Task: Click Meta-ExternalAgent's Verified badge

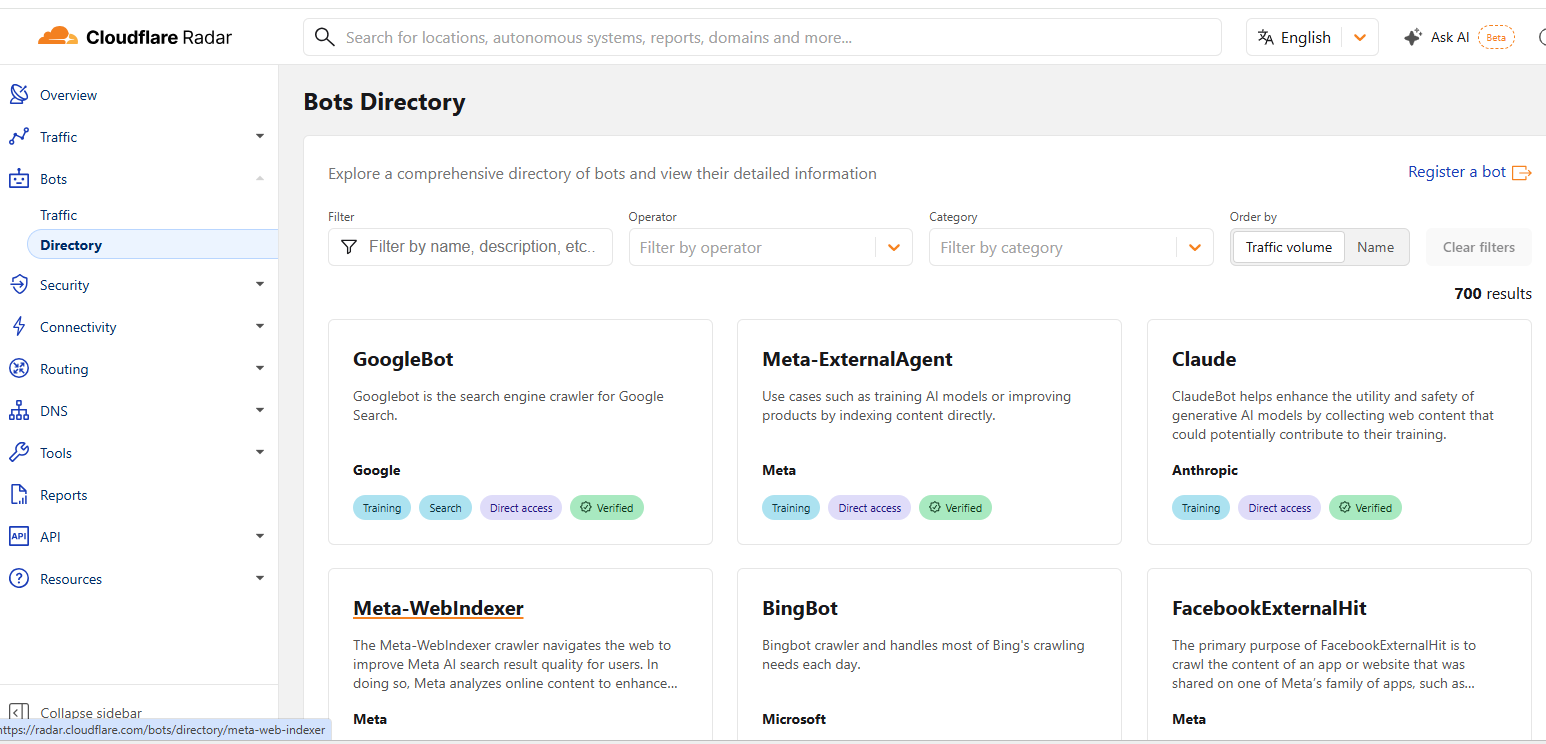Action: click(956, 508)
